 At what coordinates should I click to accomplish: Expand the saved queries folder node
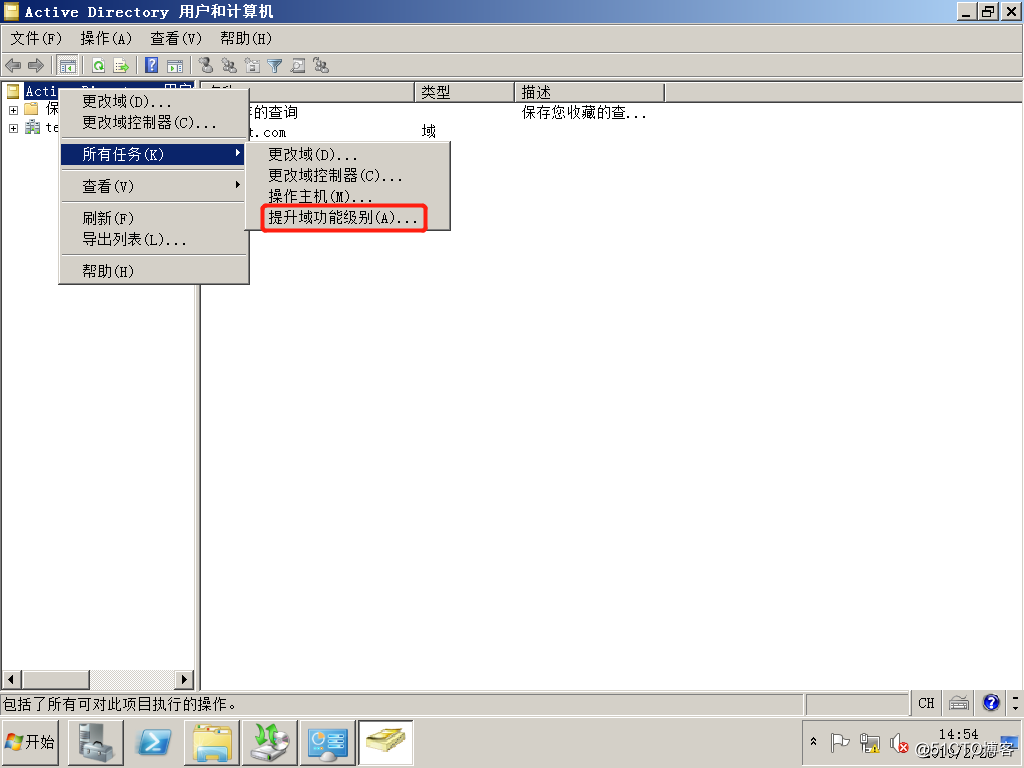[13, 110]
